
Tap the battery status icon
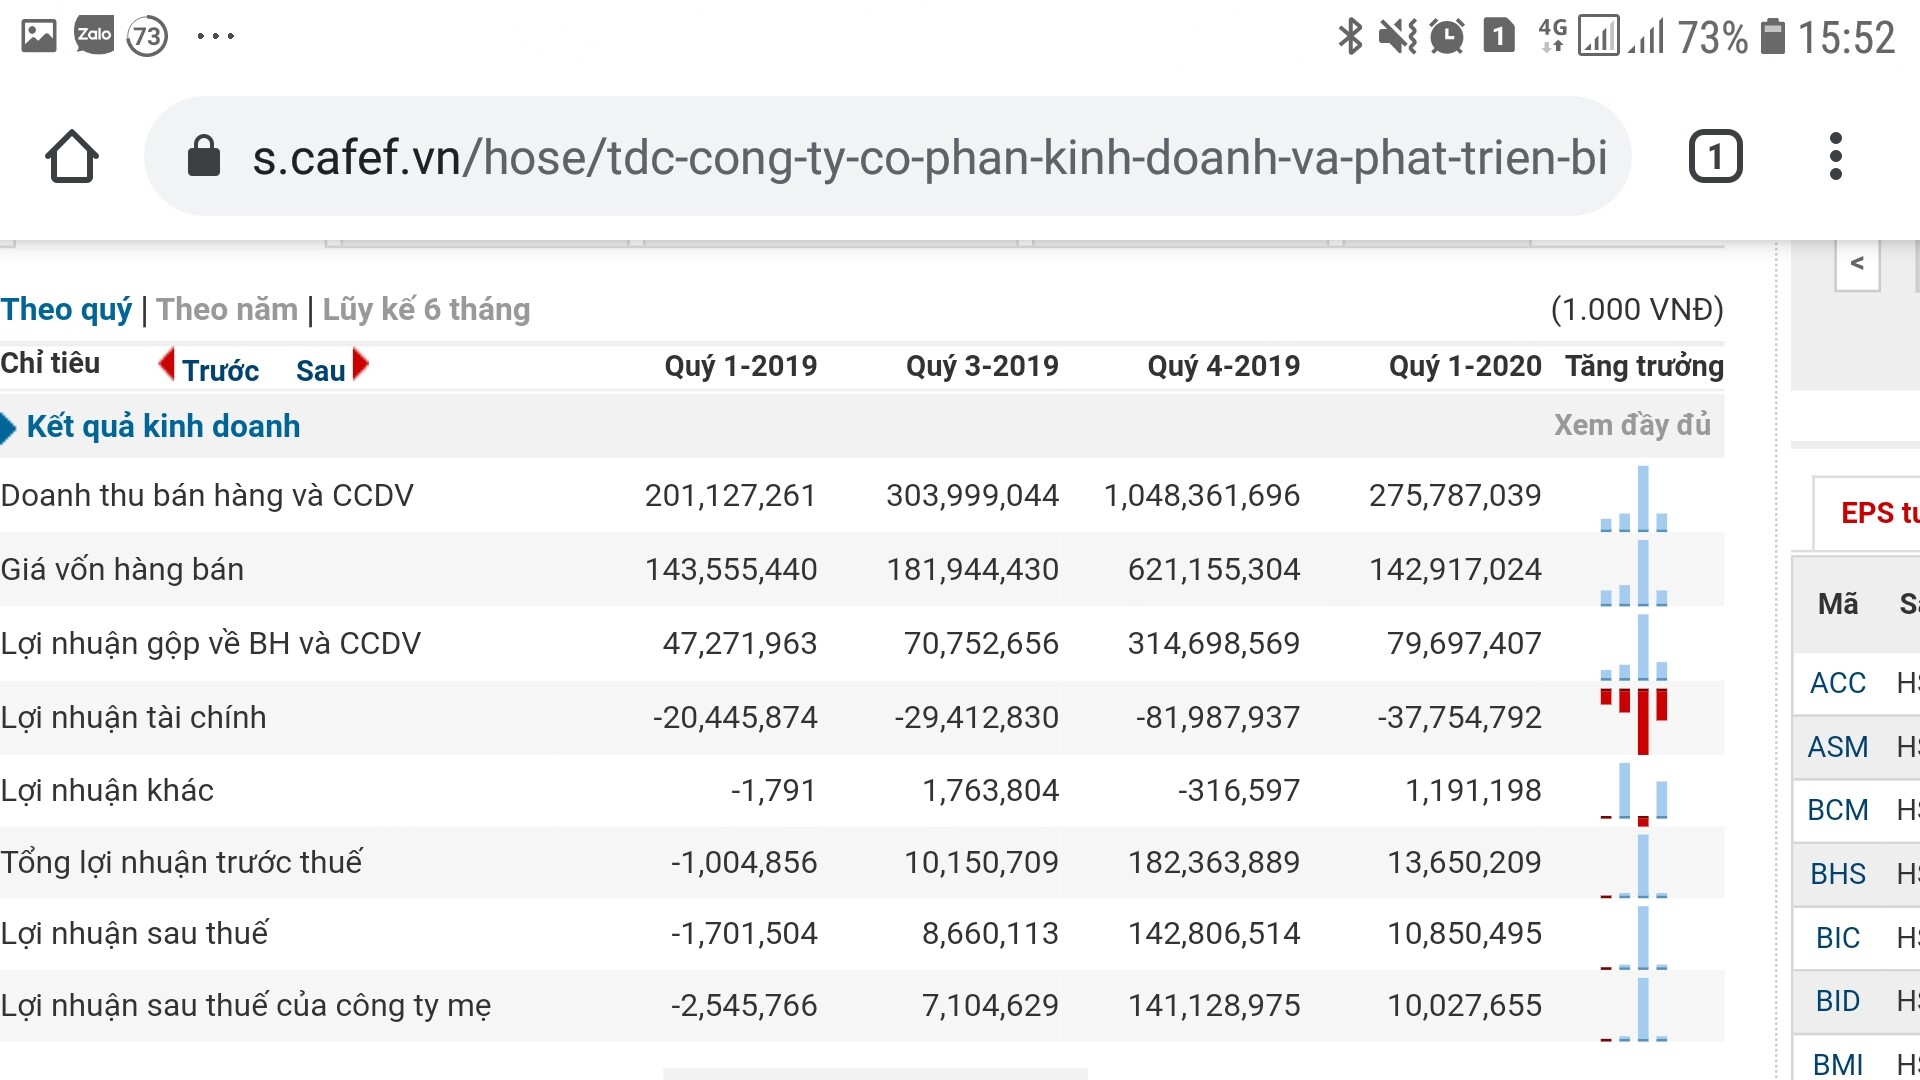point(1772,37)
